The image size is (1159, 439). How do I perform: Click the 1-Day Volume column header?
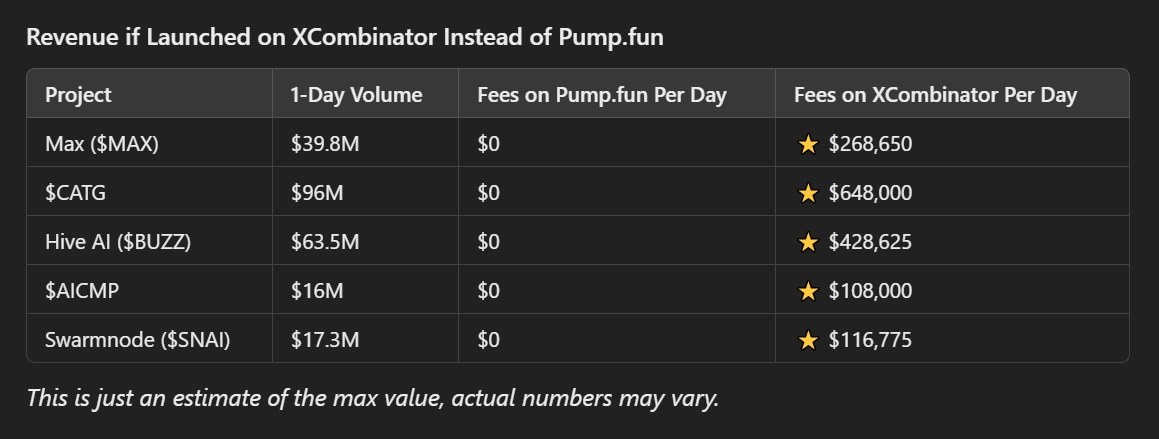click(x=356, y=95)
